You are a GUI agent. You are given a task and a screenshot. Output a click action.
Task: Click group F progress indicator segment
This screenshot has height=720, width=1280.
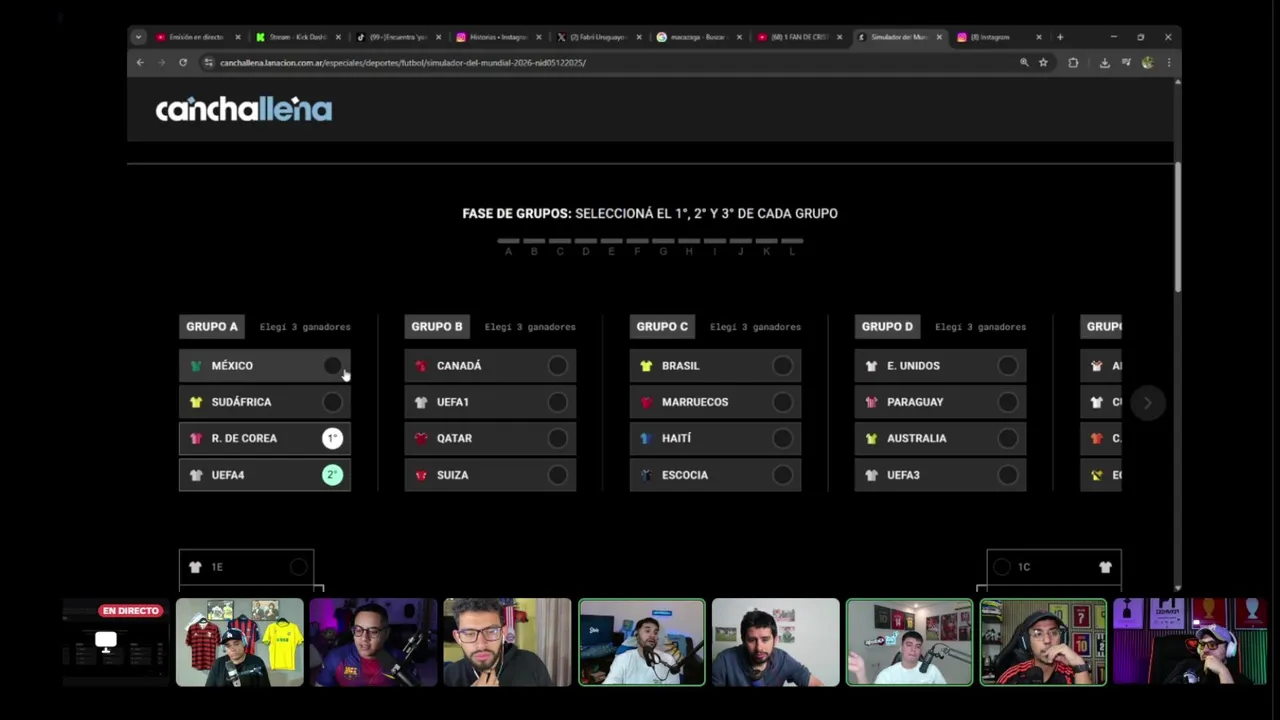point(637,241)
